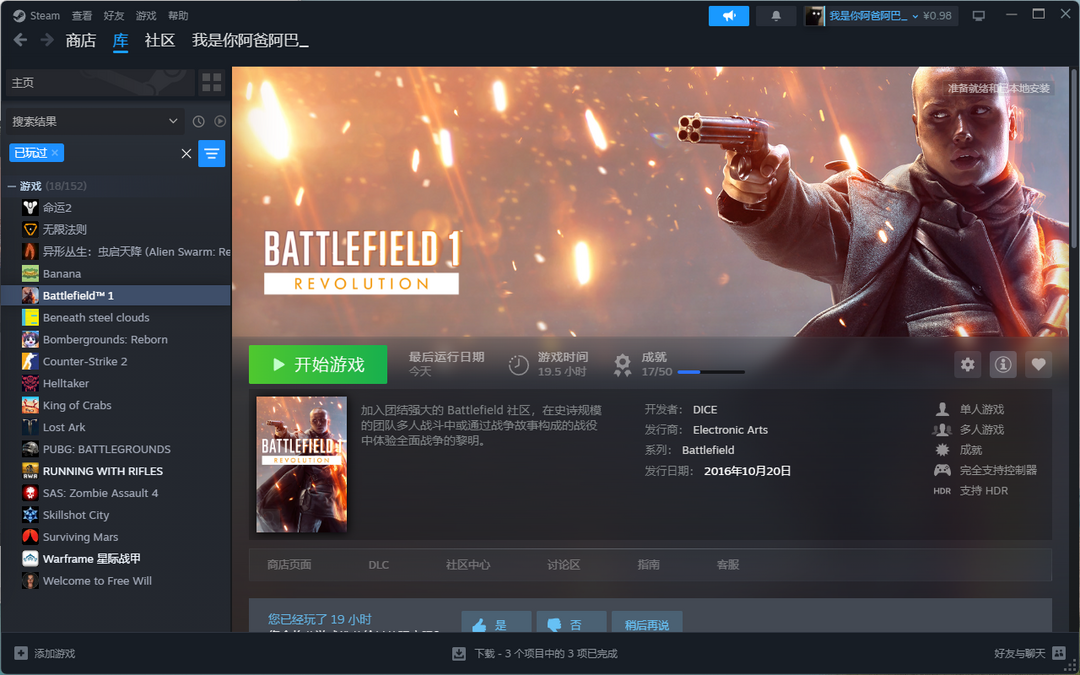Clear the library search with X
The width and height of the screenshot is (1080, 675).
186,154
